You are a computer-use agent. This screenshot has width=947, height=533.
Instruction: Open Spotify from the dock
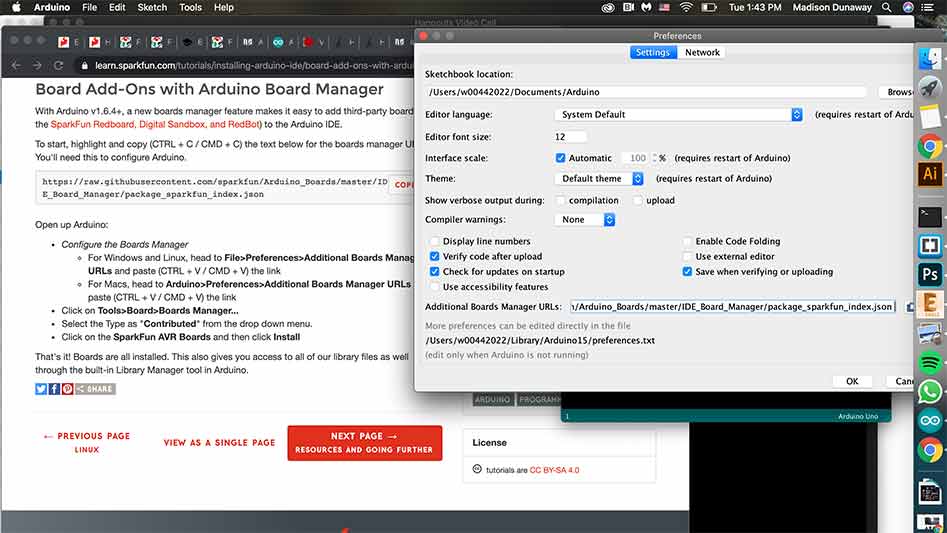point(929,363)
